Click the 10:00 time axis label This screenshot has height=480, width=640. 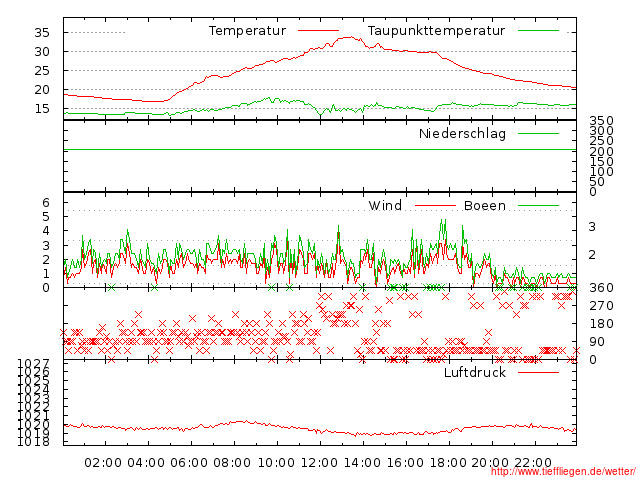(x=276, y=463)
